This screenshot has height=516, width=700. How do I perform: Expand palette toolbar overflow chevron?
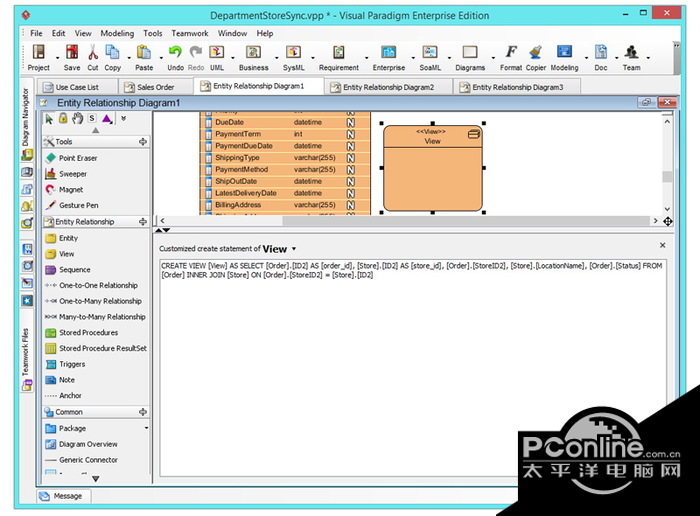click(123, 118)
